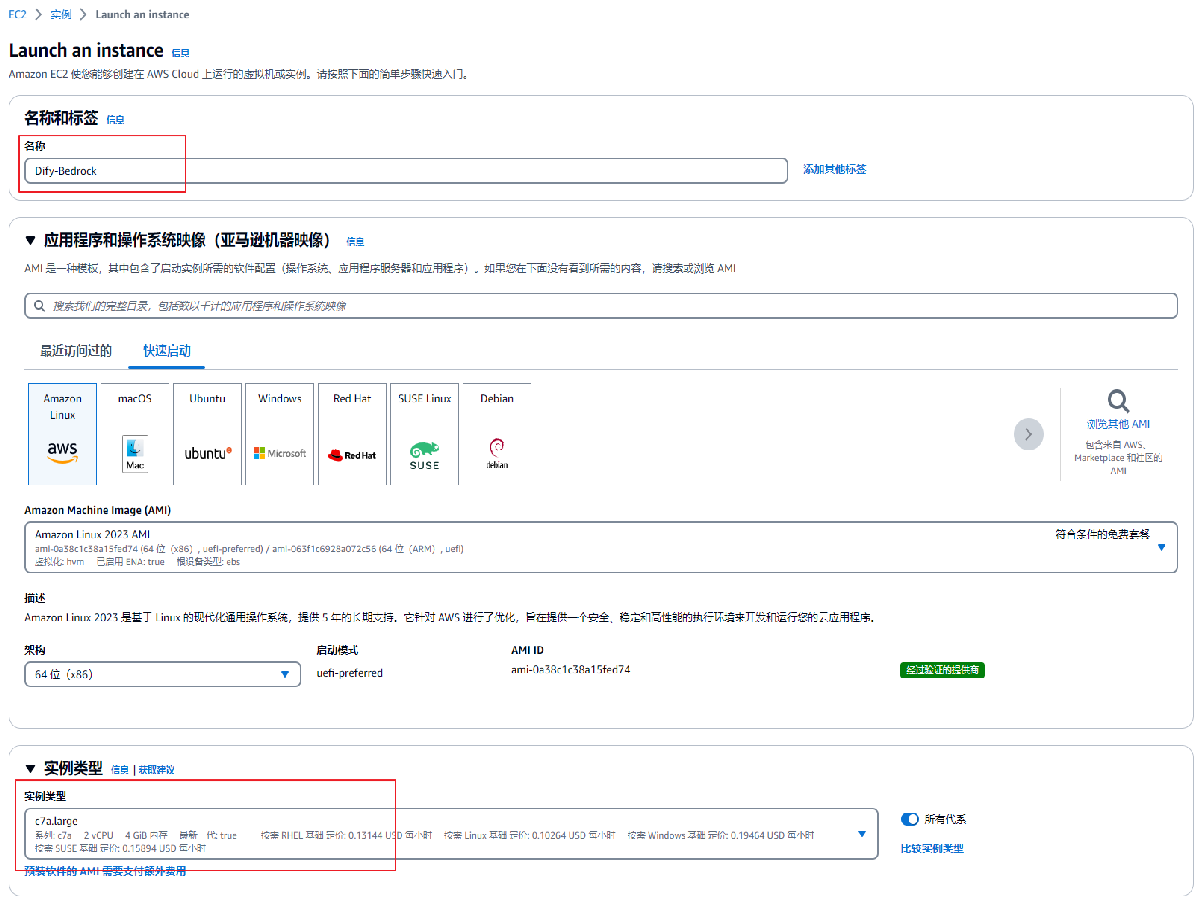Pick the Ubuntu quick start image
The image size is (1200, 900).
pyautogui.click(x=207, y=433)
